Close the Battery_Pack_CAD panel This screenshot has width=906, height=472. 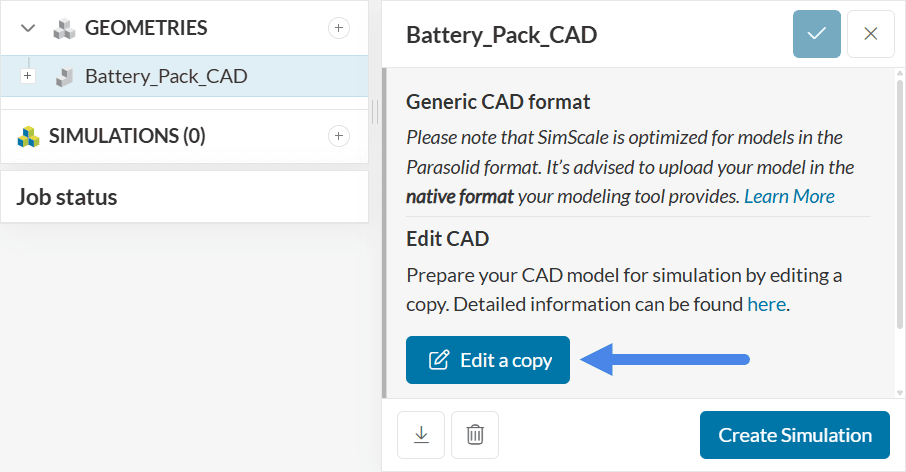[x=870, y=34]
